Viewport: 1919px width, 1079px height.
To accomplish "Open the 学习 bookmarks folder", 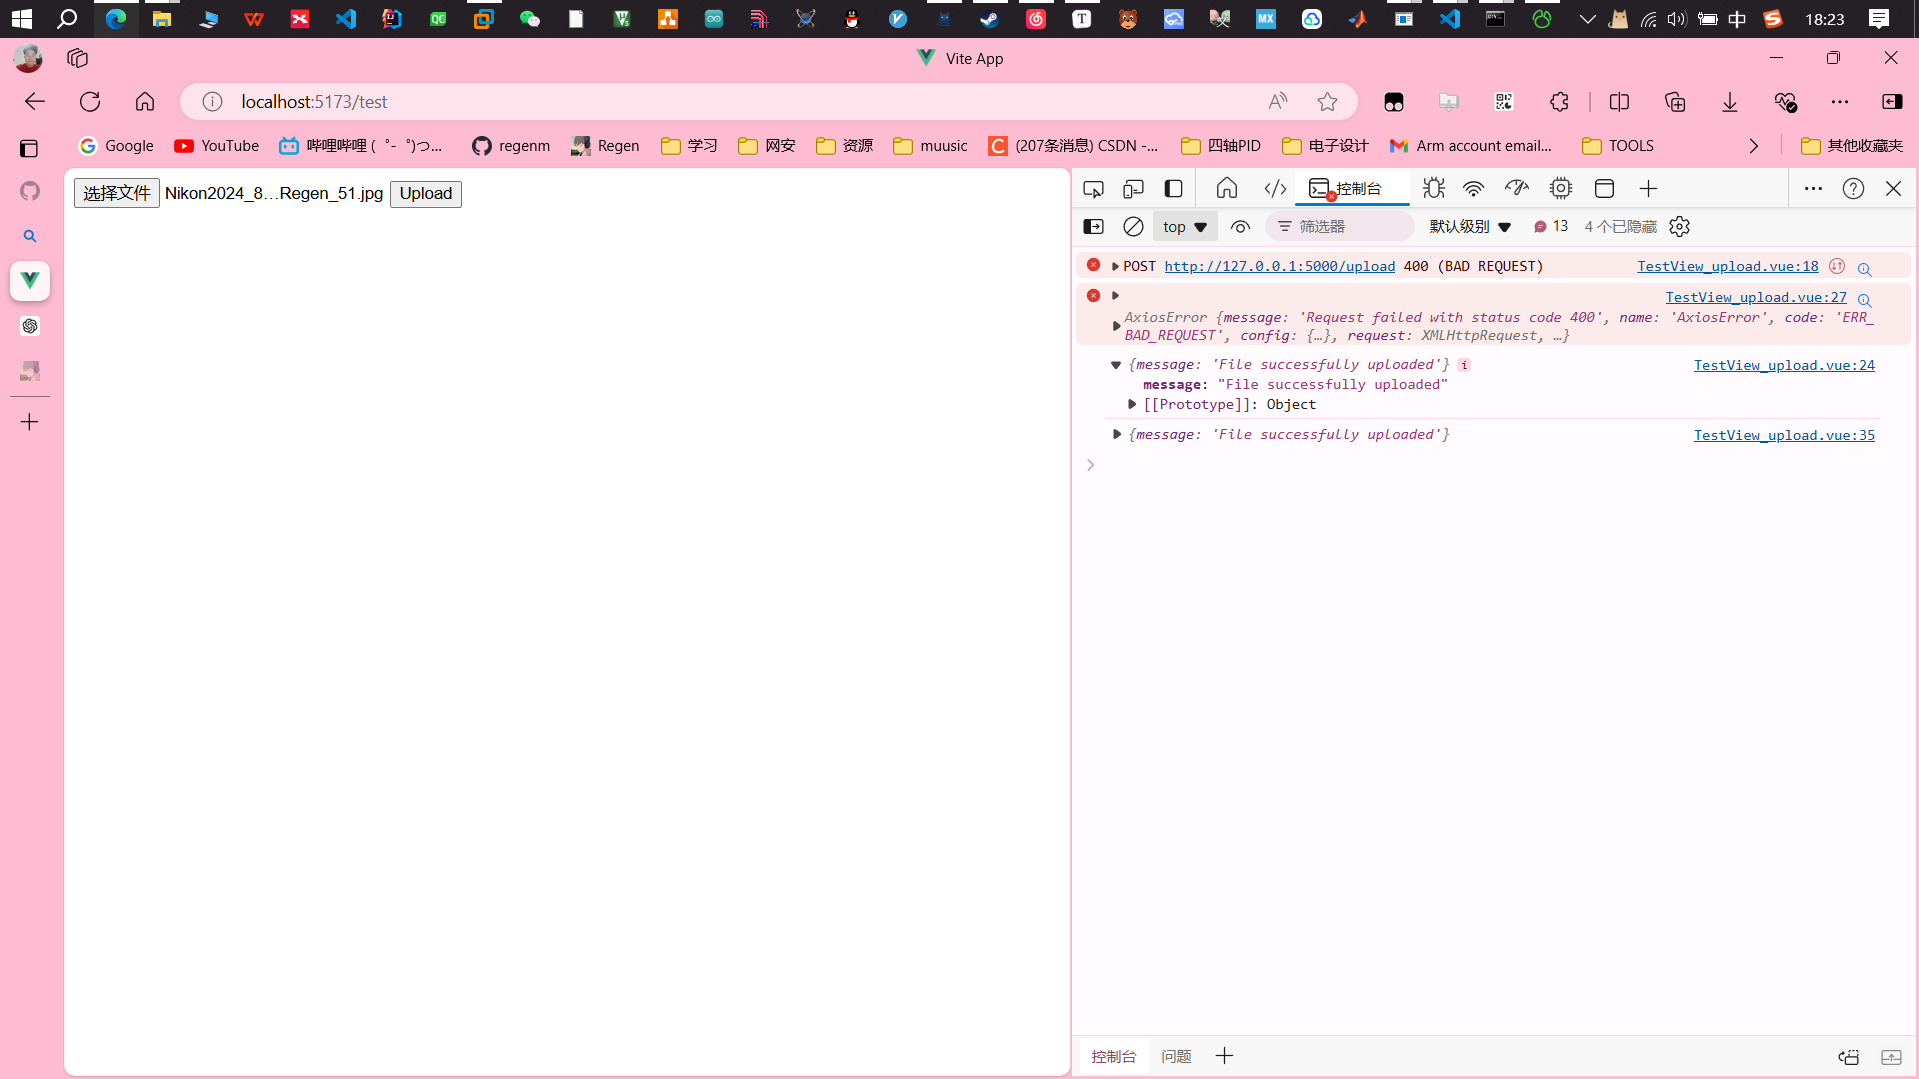I will [689, 146].
